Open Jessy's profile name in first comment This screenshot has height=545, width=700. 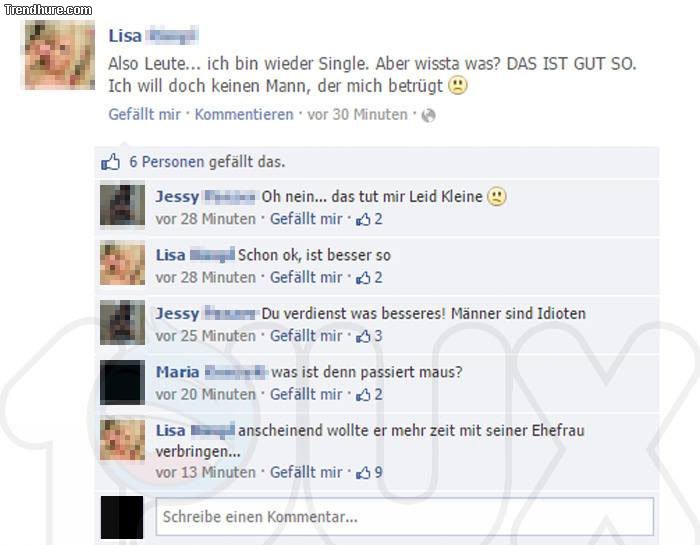[x=177, y=196]
